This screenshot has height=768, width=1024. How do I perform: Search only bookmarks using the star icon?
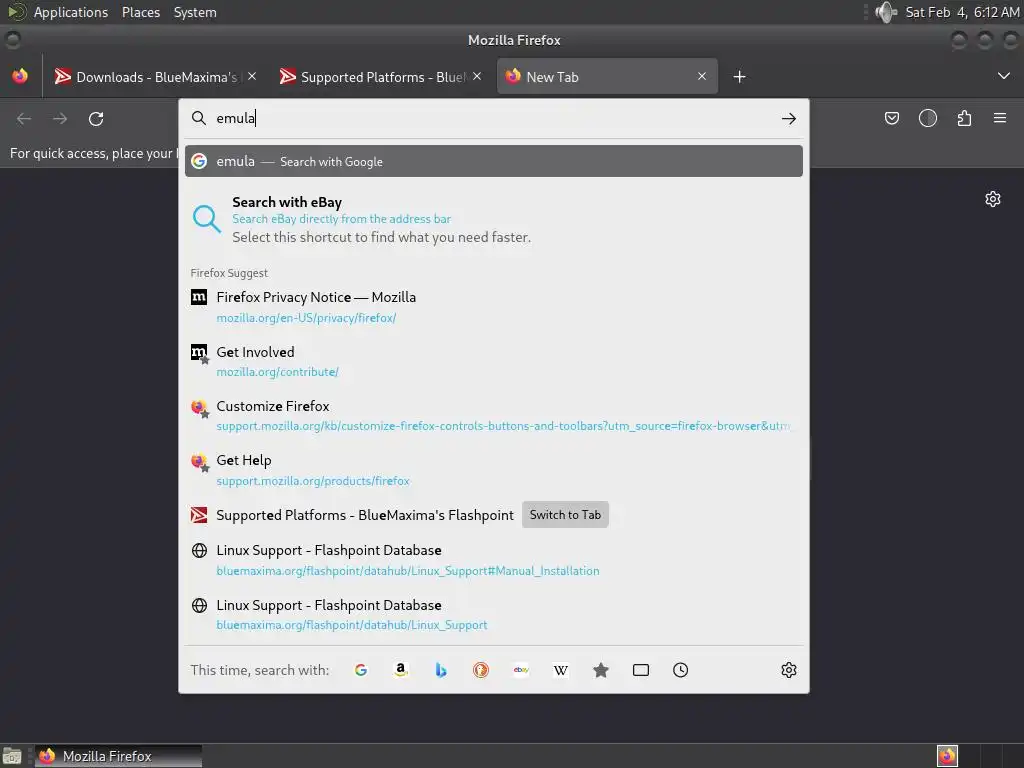(x=601, y=670)
